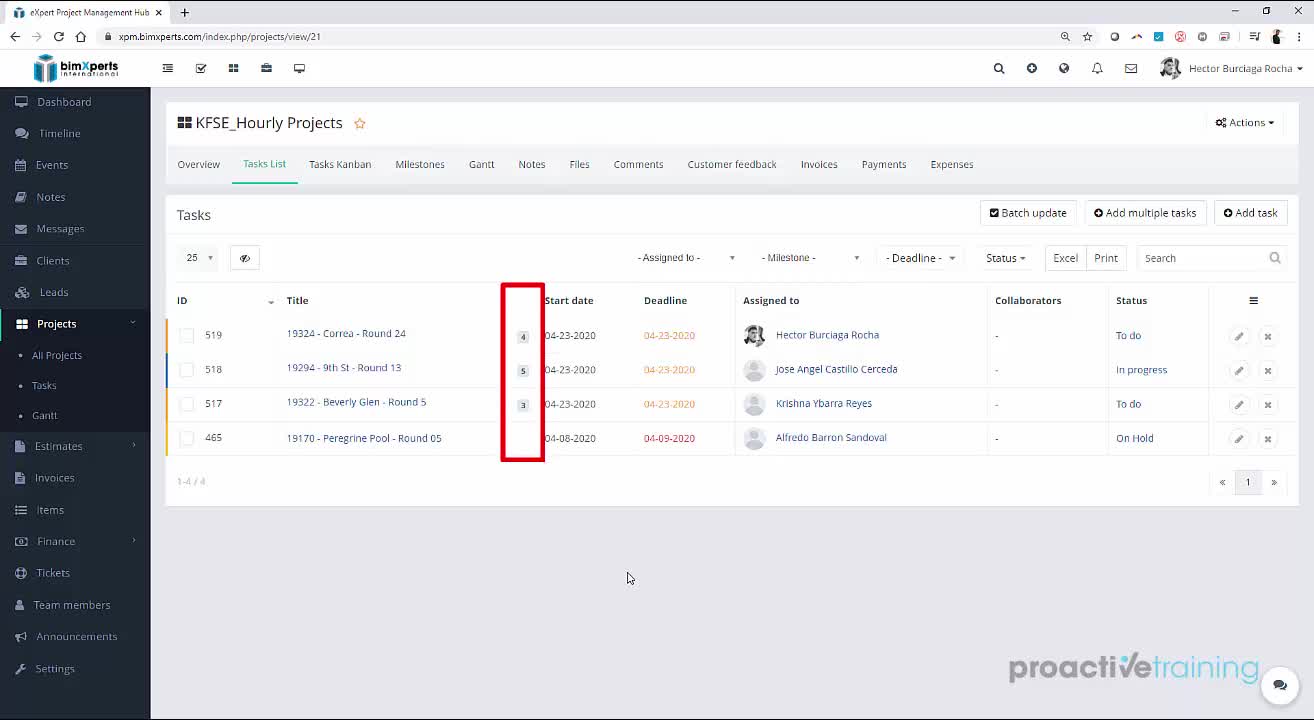Image resolution: width=1314 pixels, height=720 pixels.
Task: Open the briefcase shortcut icon
Action: point(266,68)
